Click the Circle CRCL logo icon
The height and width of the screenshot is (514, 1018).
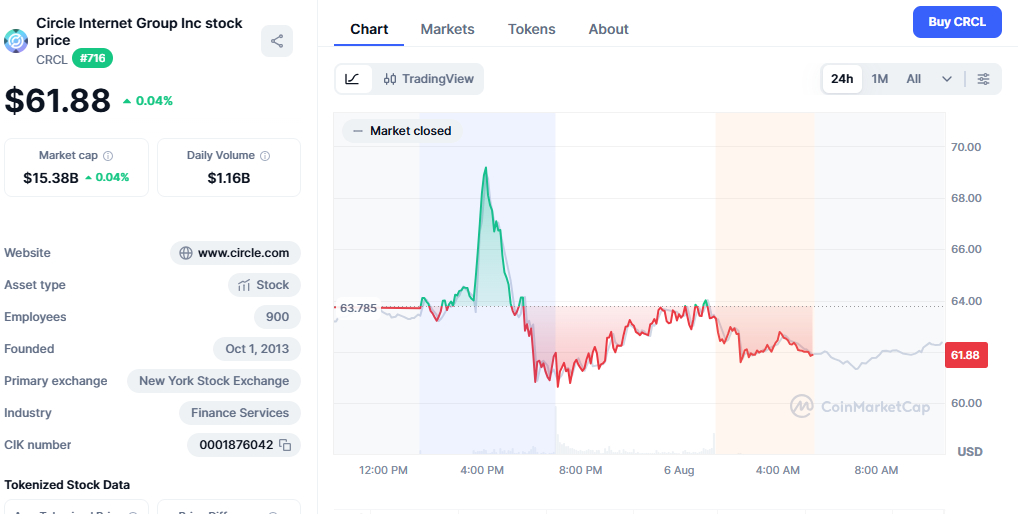[x=16, y=41]
